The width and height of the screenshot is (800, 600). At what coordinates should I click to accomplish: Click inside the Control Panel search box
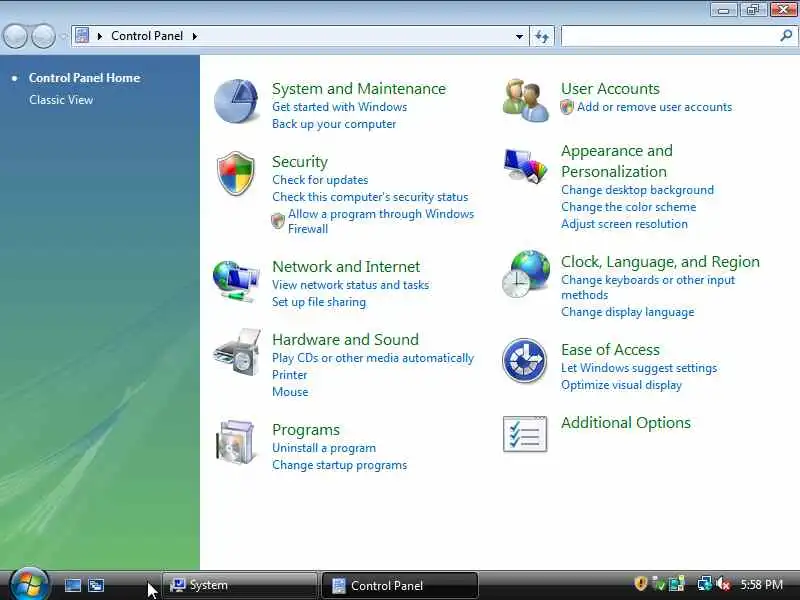(x=668, y=36)
